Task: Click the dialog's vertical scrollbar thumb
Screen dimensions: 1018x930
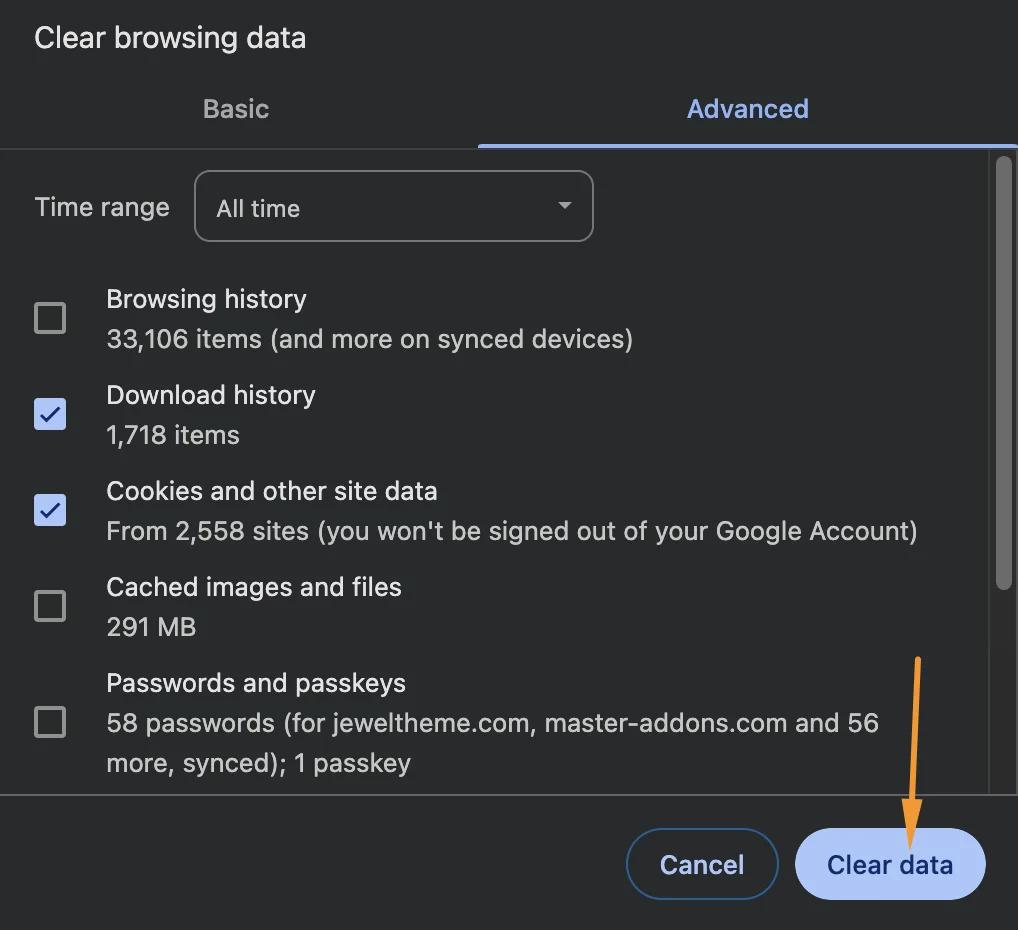Action: tap(1004, 373)
